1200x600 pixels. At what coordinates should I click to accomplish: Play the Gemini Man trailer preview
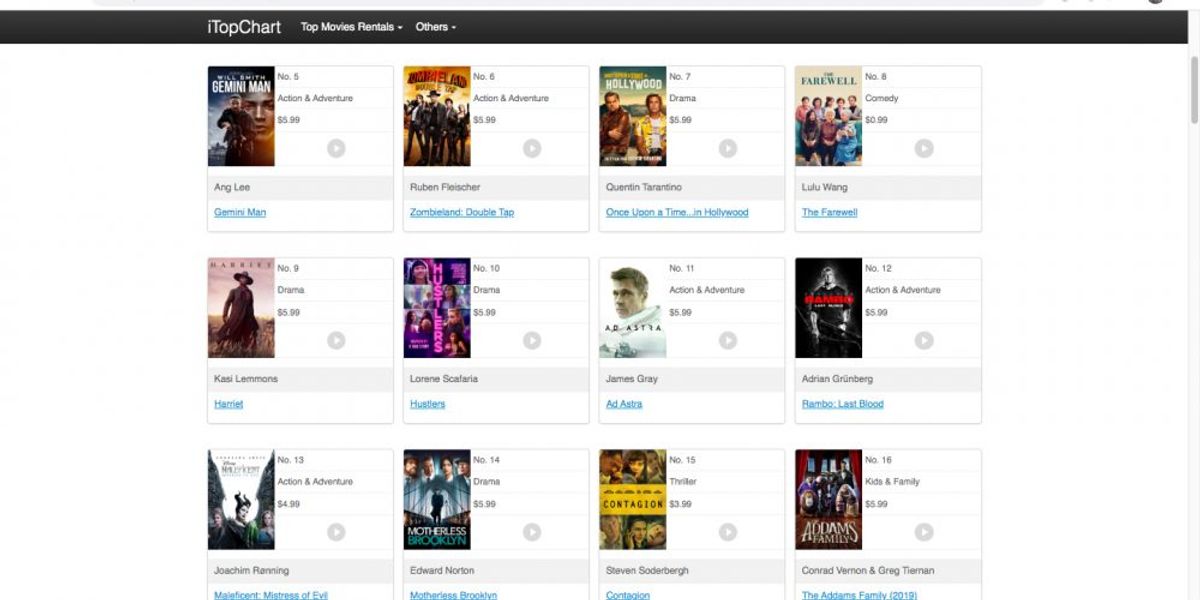click(x=336, y=148)
